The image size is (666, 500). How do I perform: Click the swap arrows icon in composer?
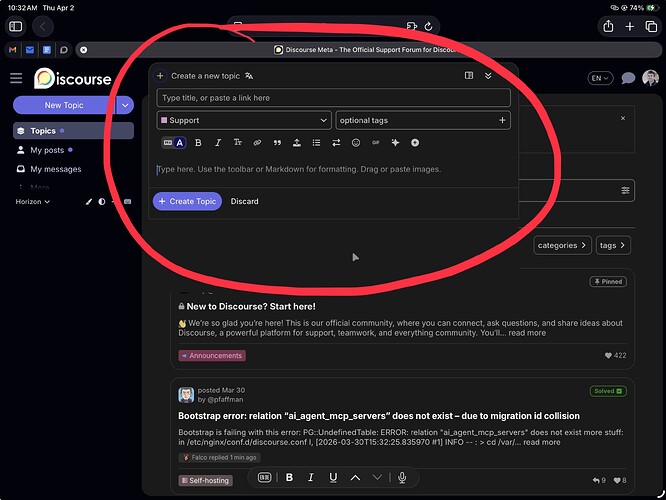[x=336, y=143]
